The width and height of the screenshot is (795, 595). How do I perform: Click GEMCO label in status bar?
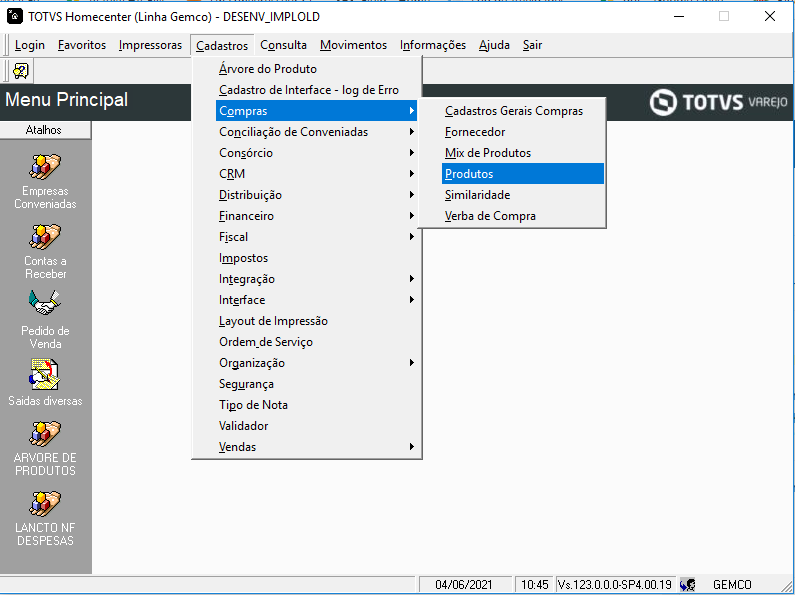coord(732,584)
